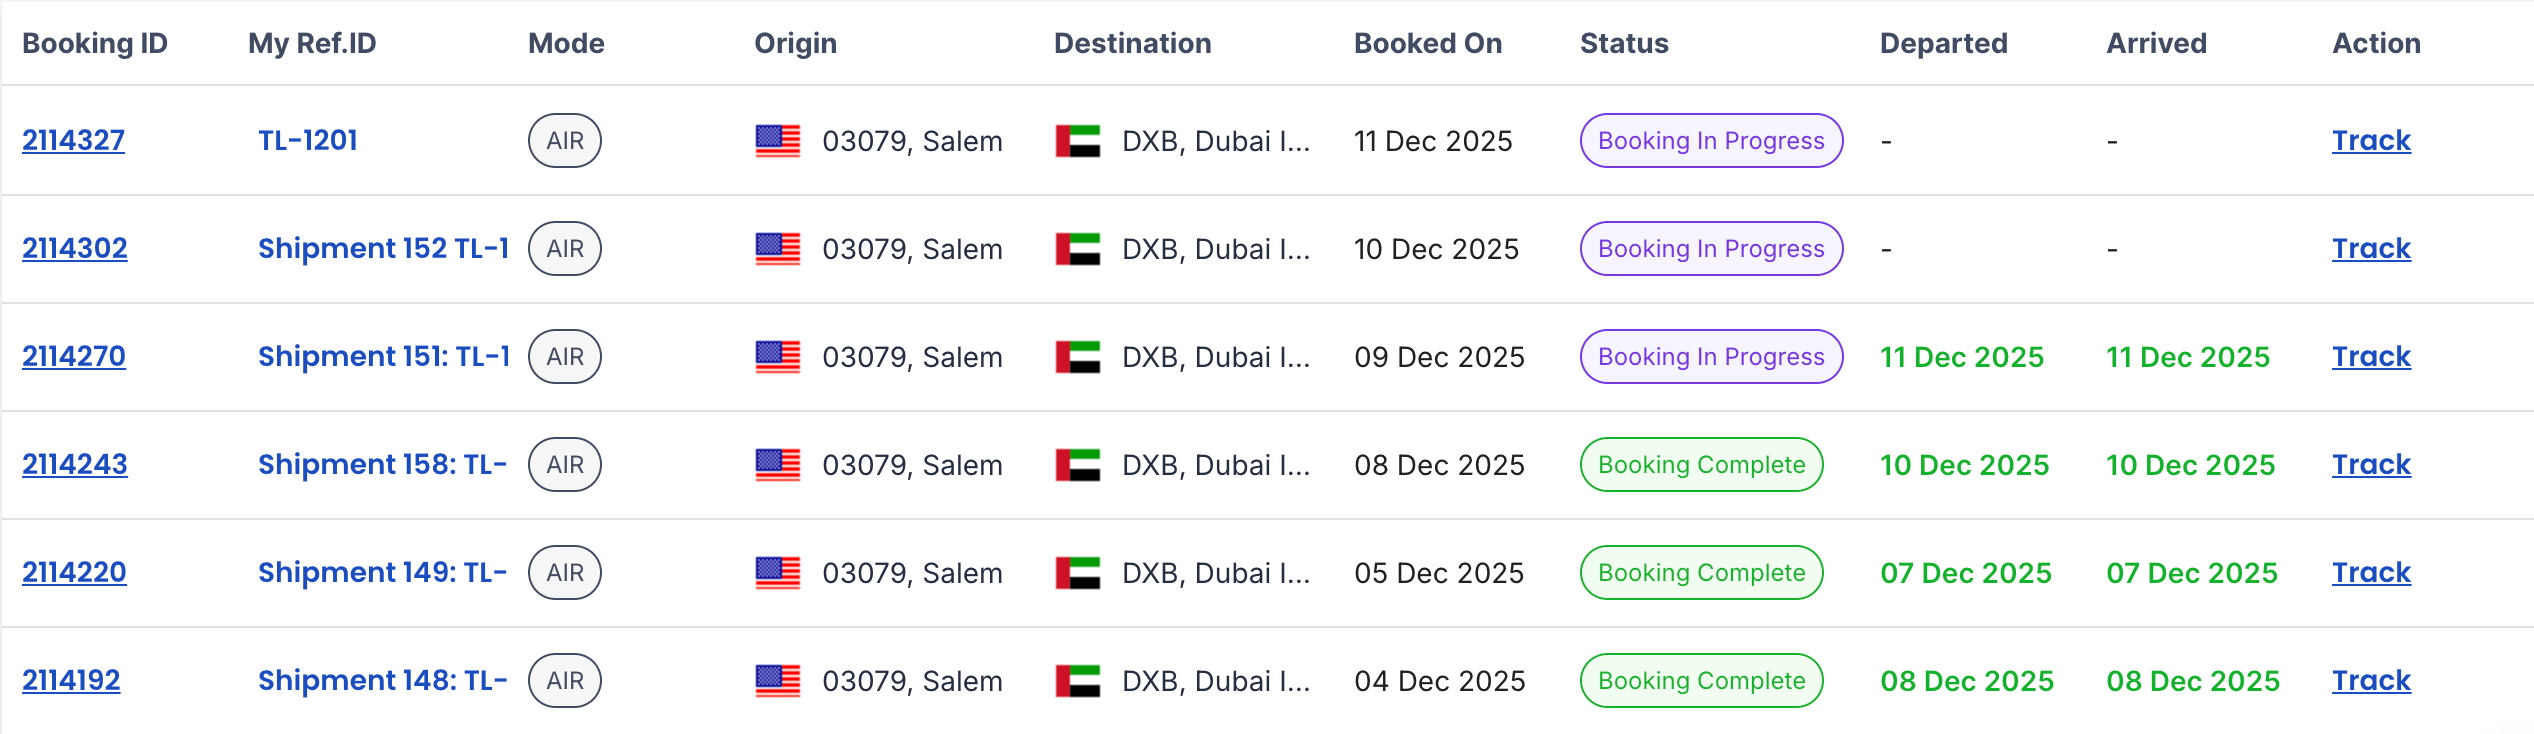The height and width of the screenshot is (734, 2534).
Task: Click the Booking In Progress status for booking 2114327
Action: pos(1710,141)
